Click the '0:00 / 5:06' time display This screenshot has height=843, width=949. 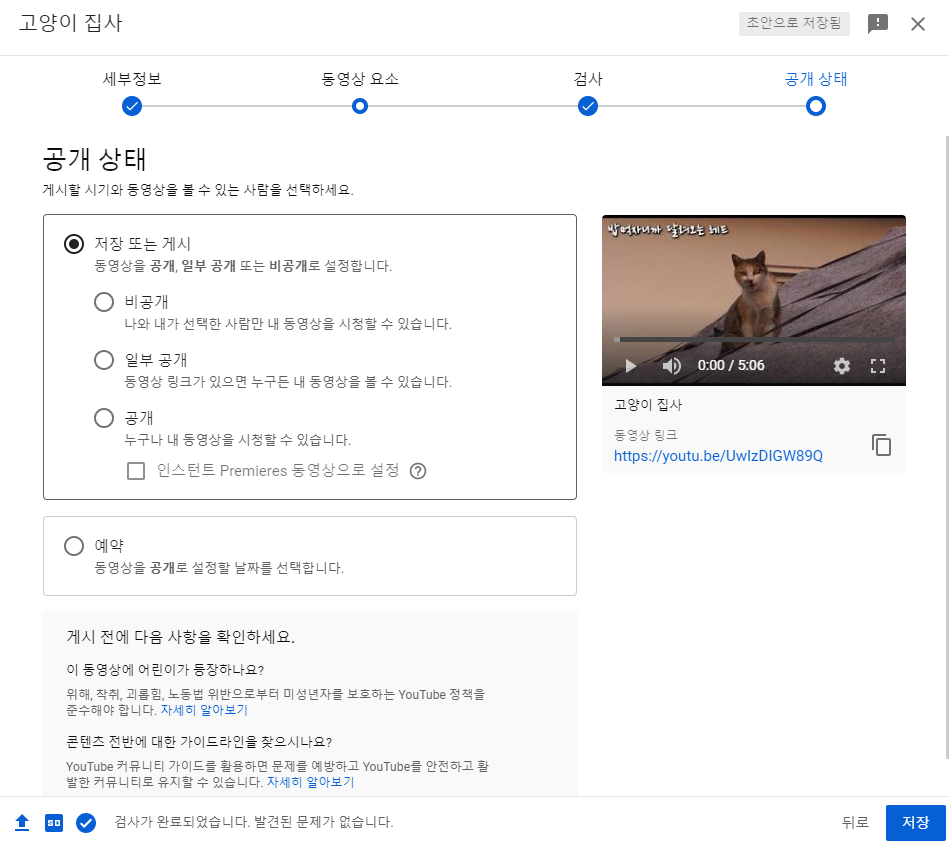click(x=731, y=366)
